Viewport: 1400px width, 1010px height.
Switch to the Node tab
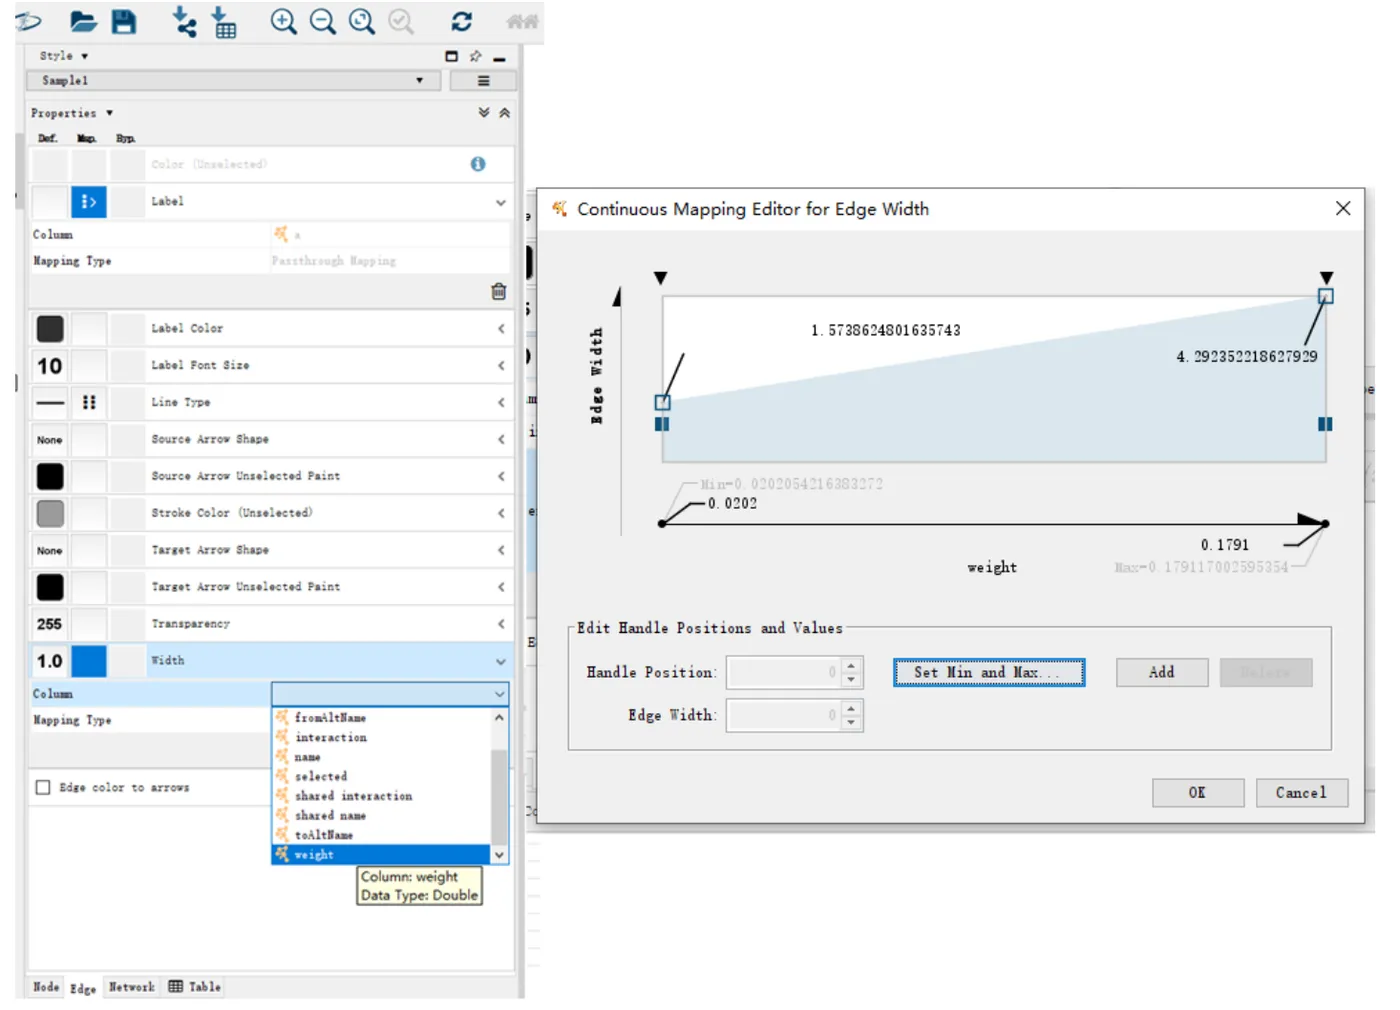pyautogui.click(x=46, y=987)
